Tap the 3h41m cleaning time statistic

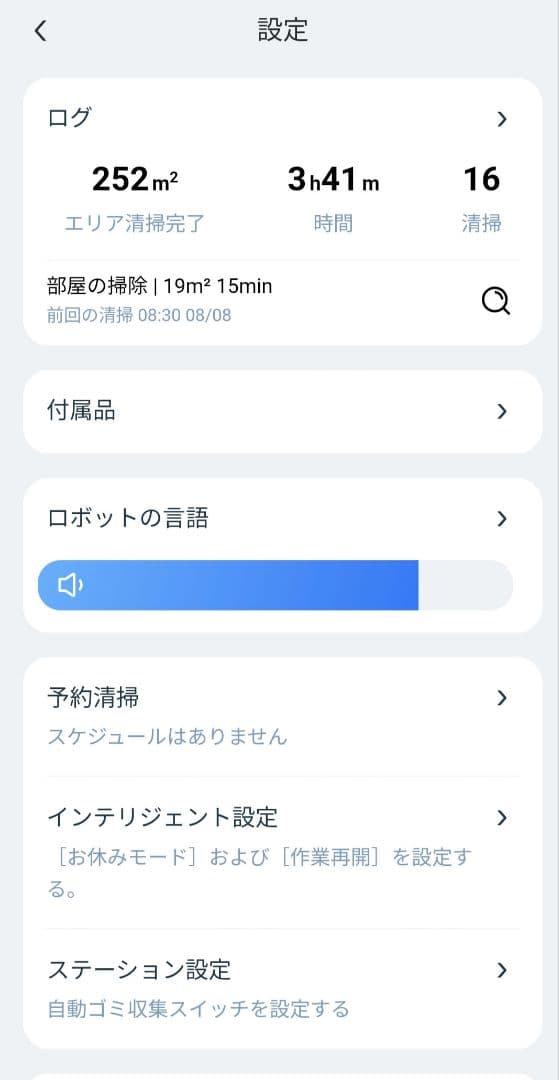(333, 199)
